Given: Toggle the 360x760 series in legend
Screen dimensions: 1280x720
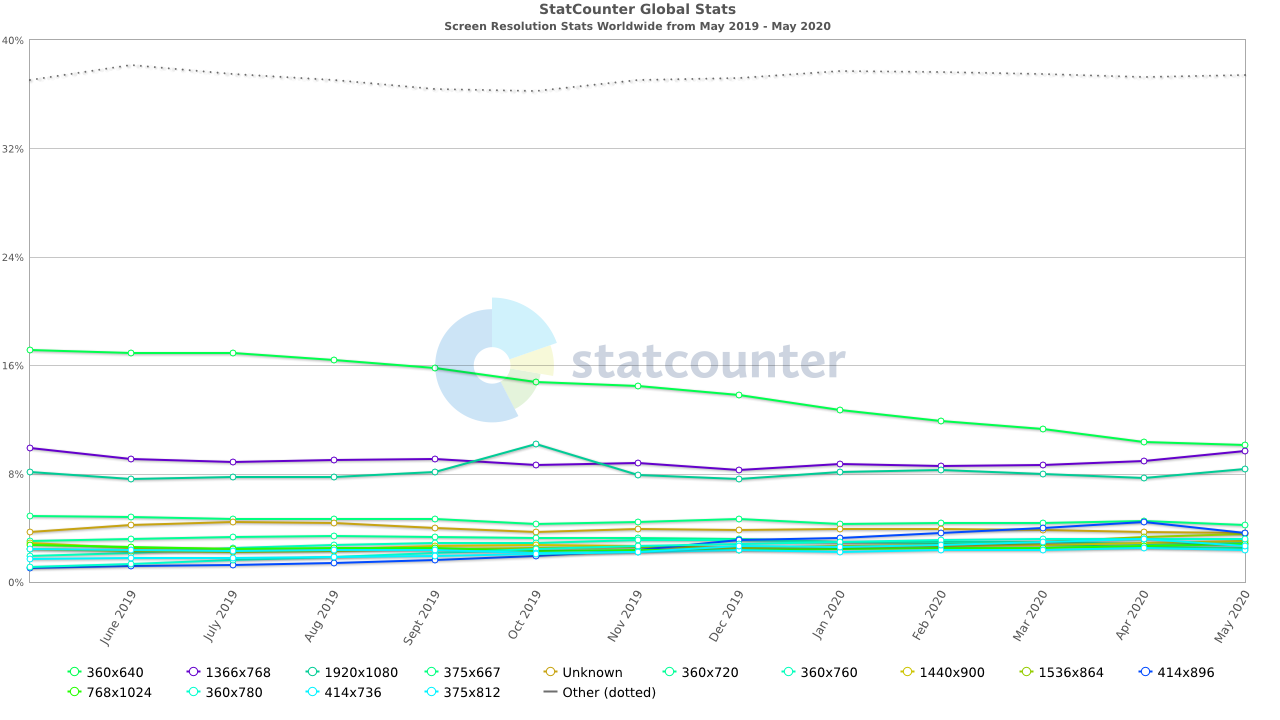Looking at the screenshot, I should [829, 672].
